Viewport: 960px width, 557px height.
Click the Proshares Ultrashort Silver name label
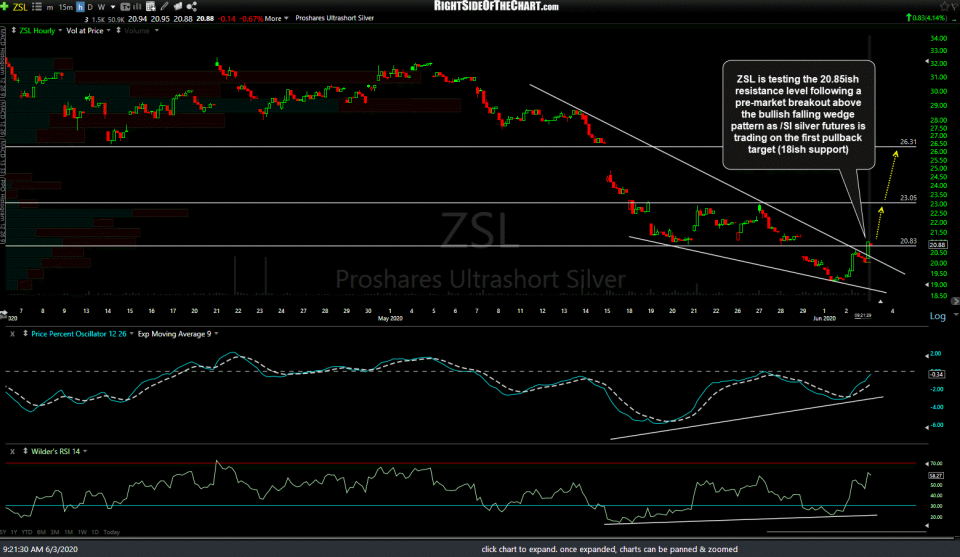[334, 18]
